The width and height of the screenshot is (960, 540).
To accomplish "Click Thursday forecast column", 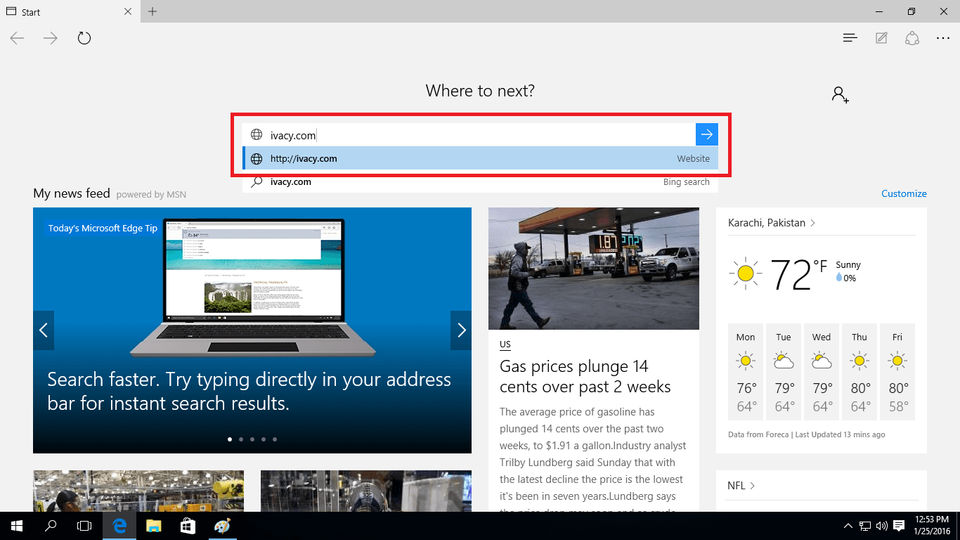I will 859,371.
